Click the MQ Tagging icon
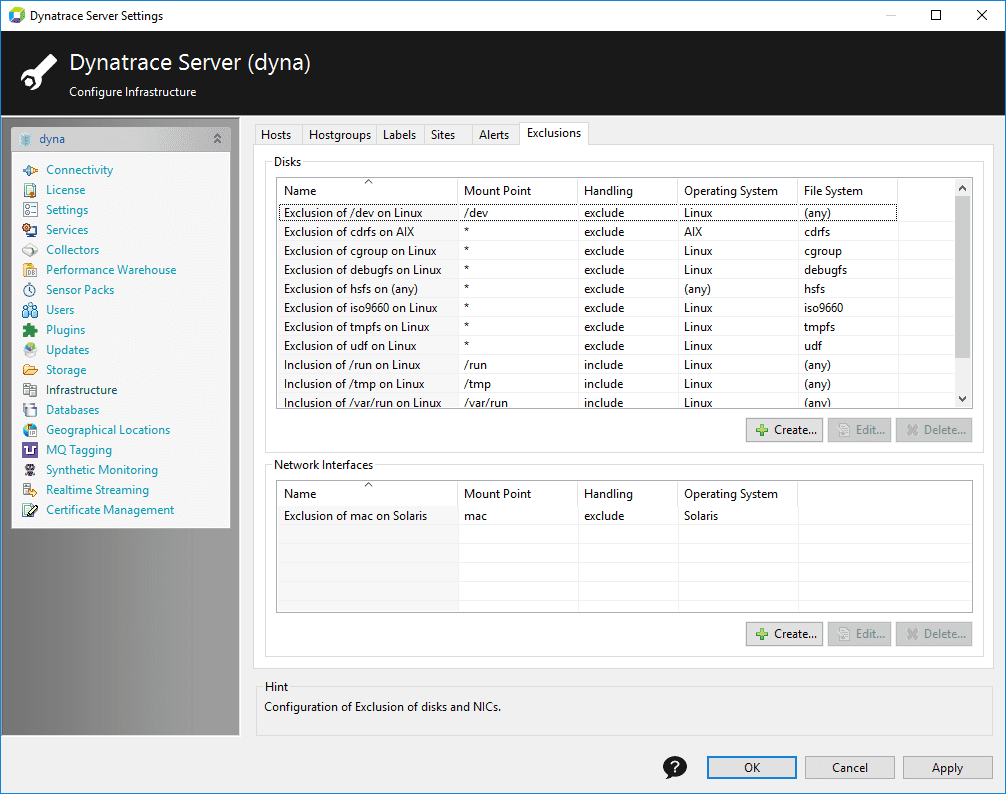This screenshot has width=1006, height=794. (x=30, y=450)
